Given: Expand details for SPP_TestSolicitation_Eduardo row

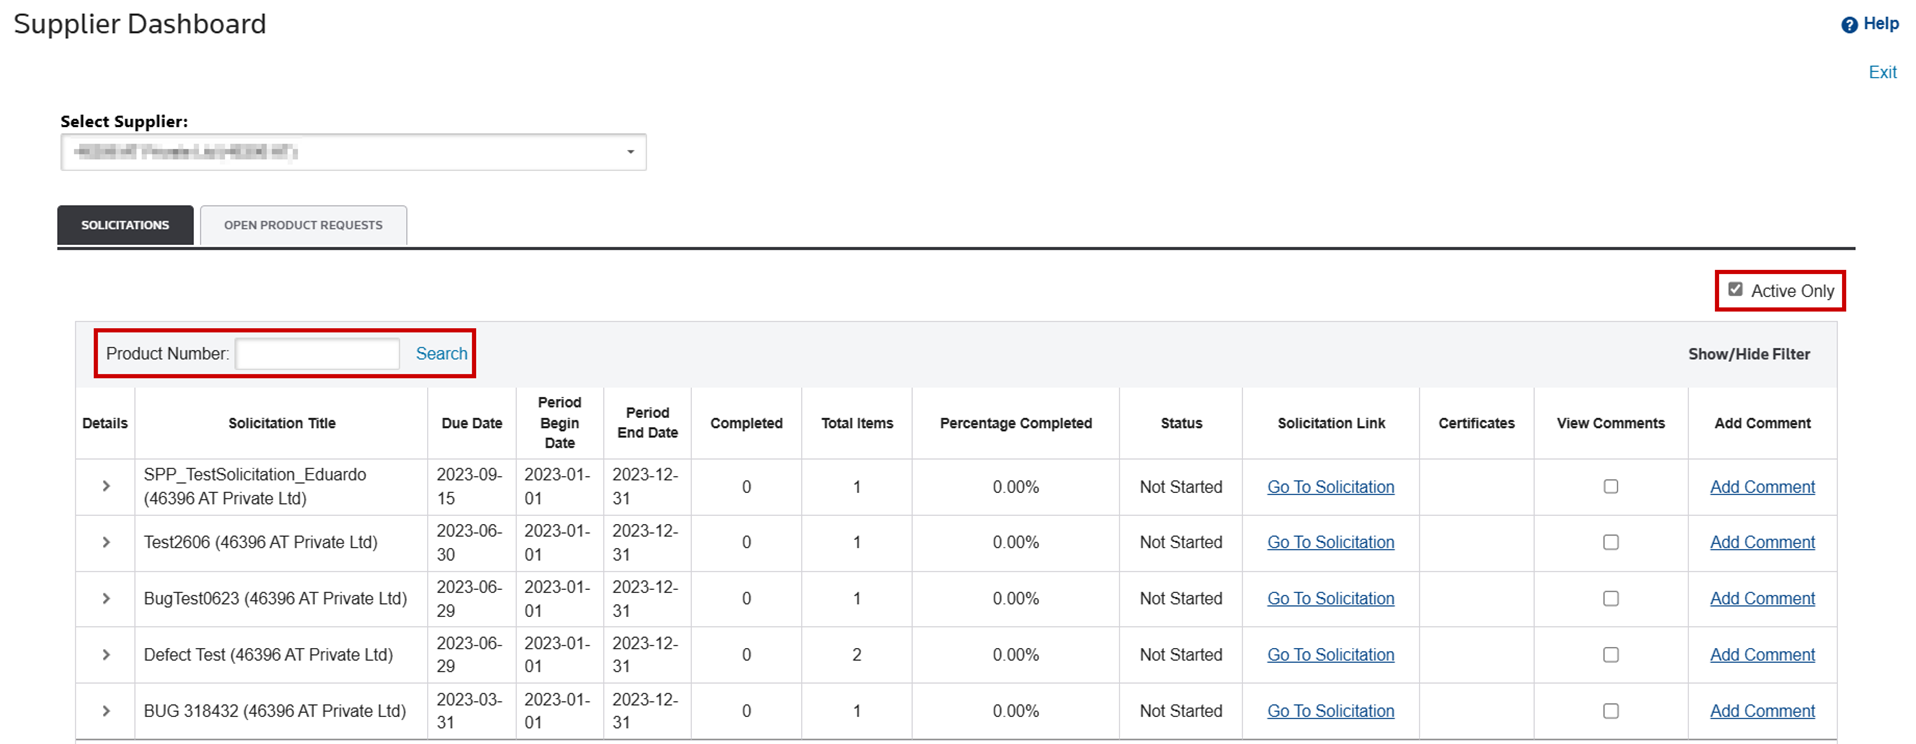Looking at the screenshot, I should (x=106, y=486).
